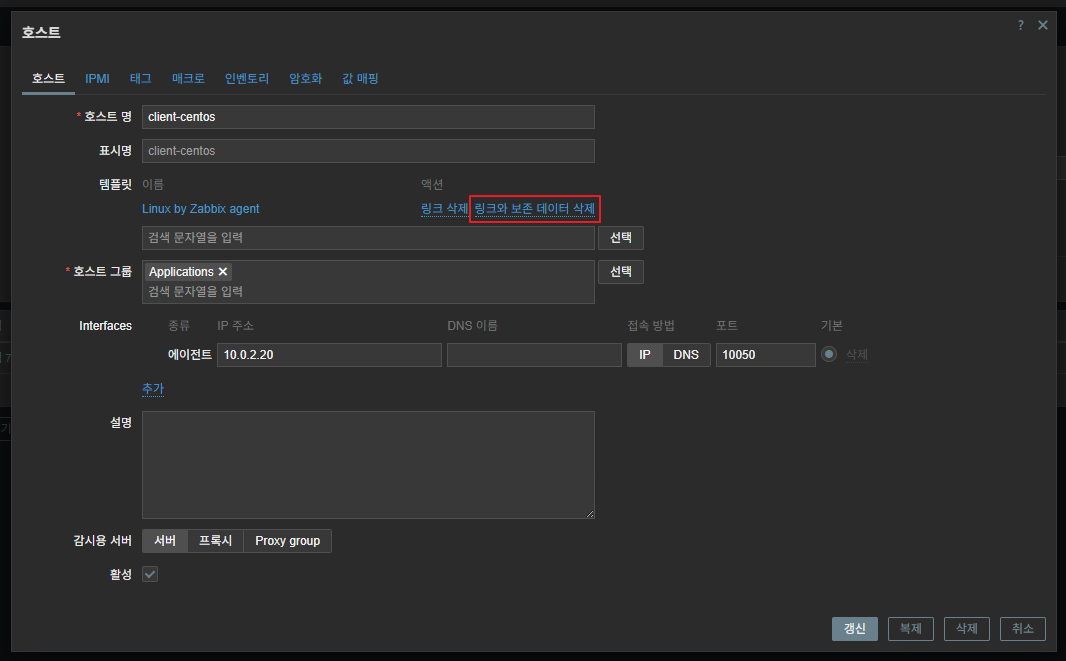Open the 태그 tab
The width and height of the screenshot is (1066, 661).
point(141,78)
